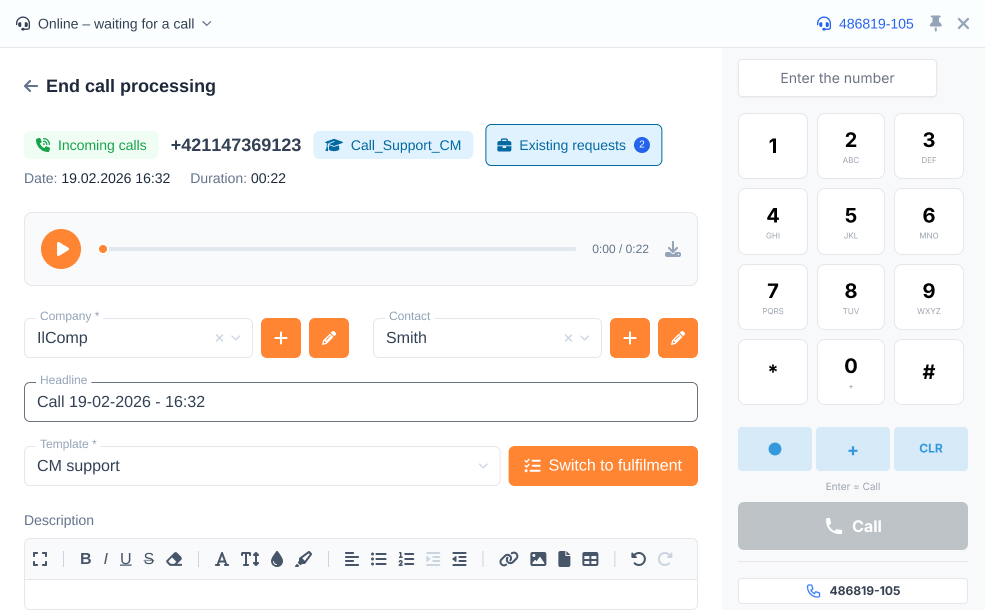This screenshot has height=610, width=985.
Task: Insert a link in the description
Action: click(509, 559)
